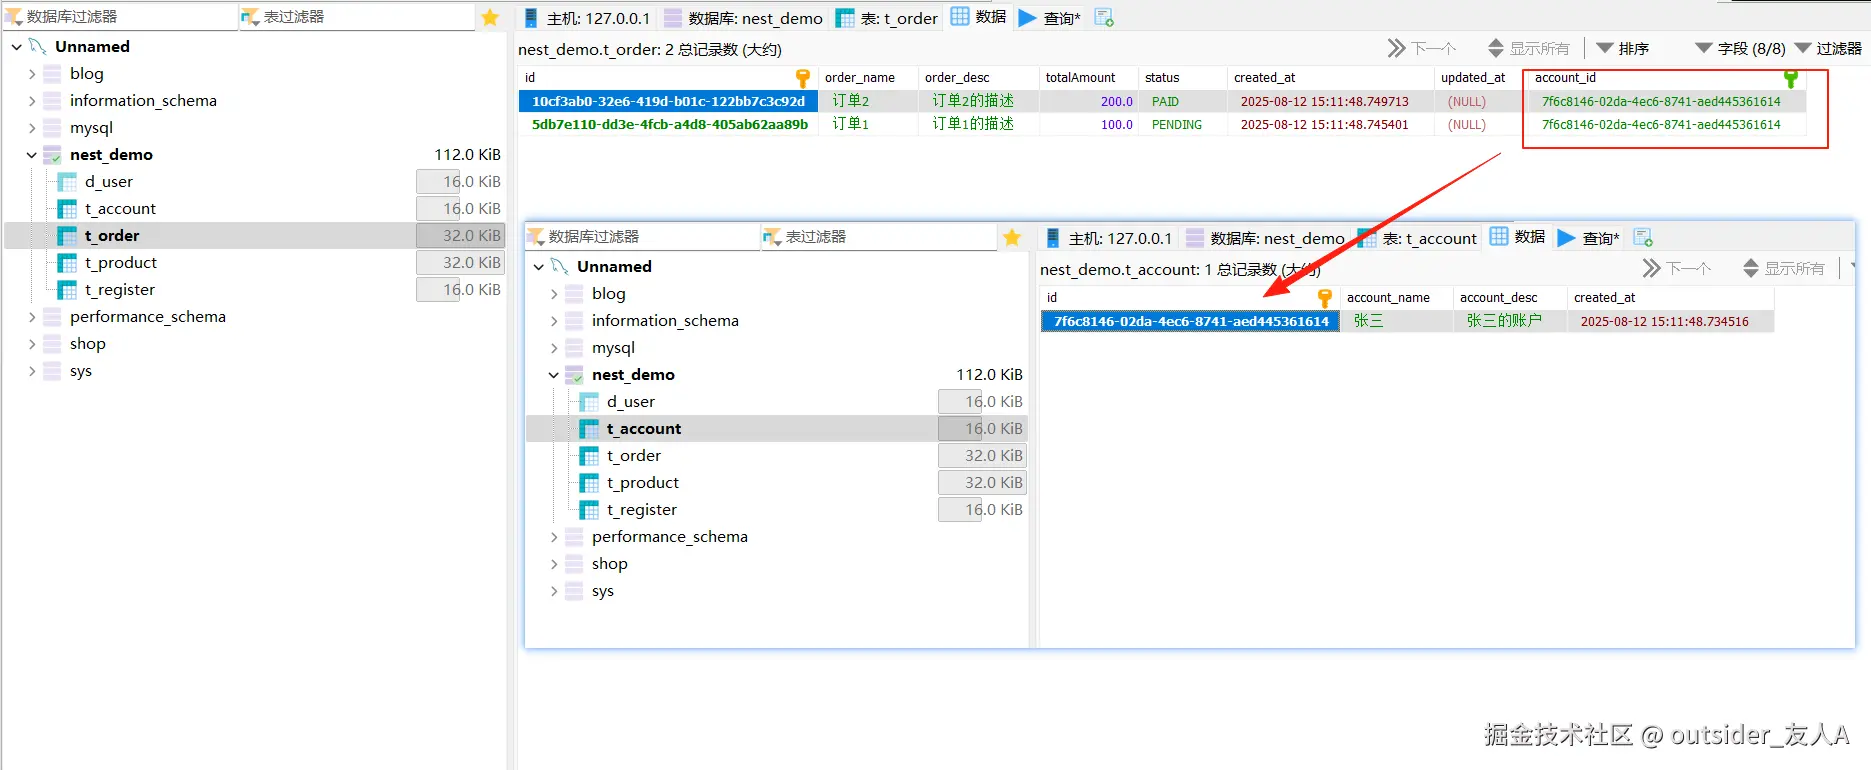Viewport: 1871px width, 770px height.
Task: Click the green foreign key icon on account_id column
Action: tap(1791, 78)
